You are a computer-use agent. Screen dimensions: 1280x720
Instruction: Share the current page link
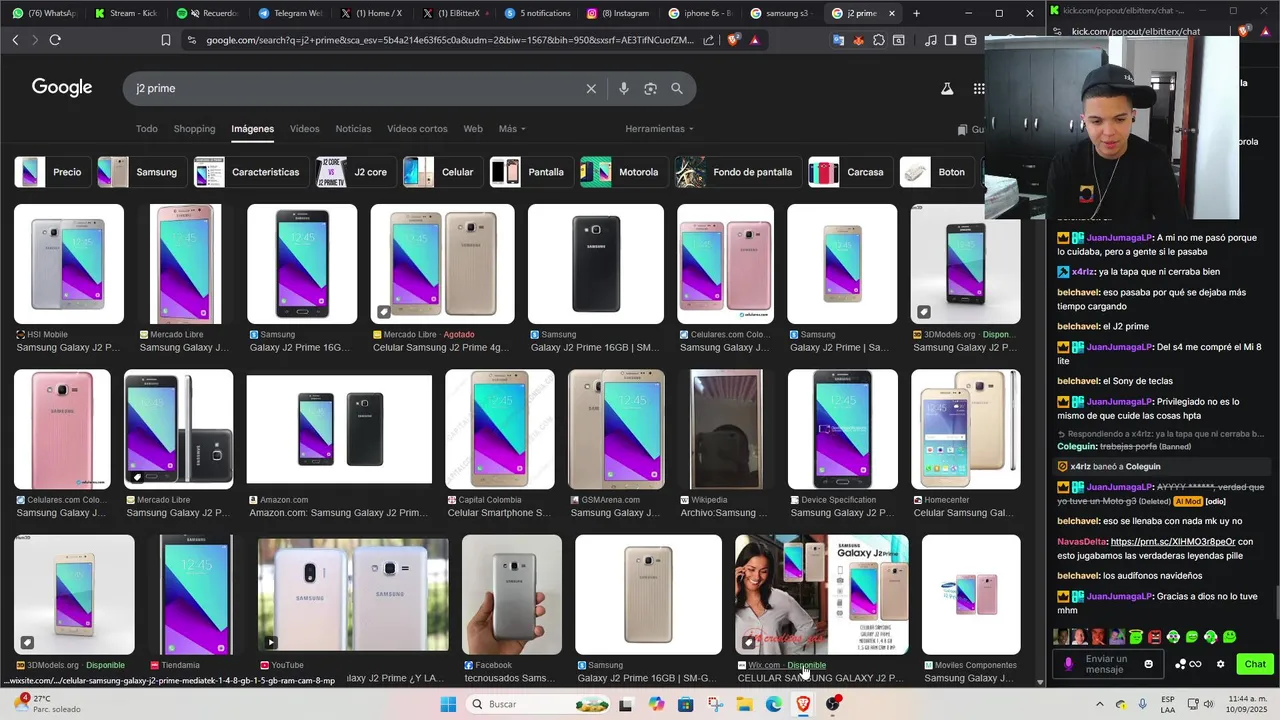709,40
